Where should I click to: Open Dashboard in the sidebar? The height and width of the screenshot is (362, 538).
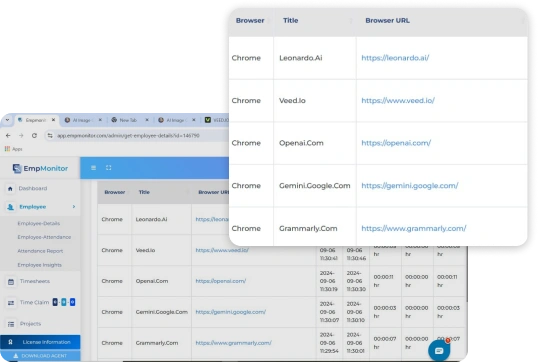tap(33, 188)
